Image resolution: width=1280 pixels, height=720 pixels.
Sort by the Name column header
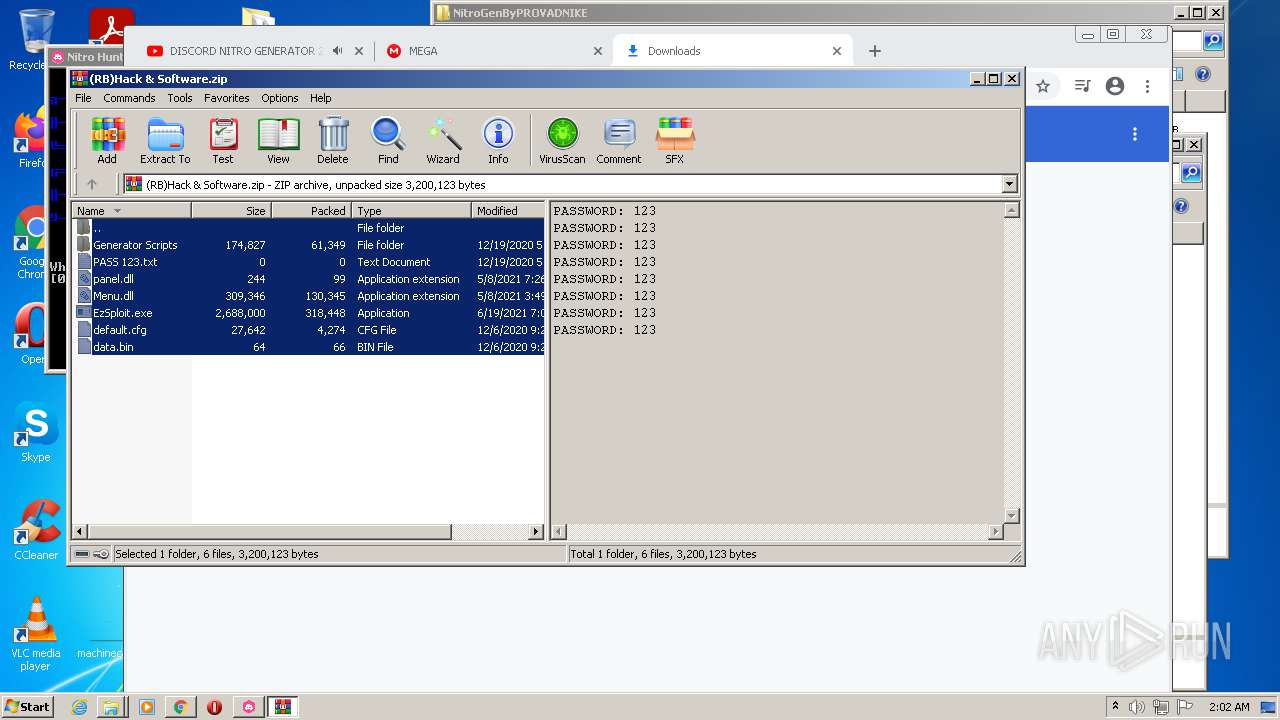click(x=131, y=211)
